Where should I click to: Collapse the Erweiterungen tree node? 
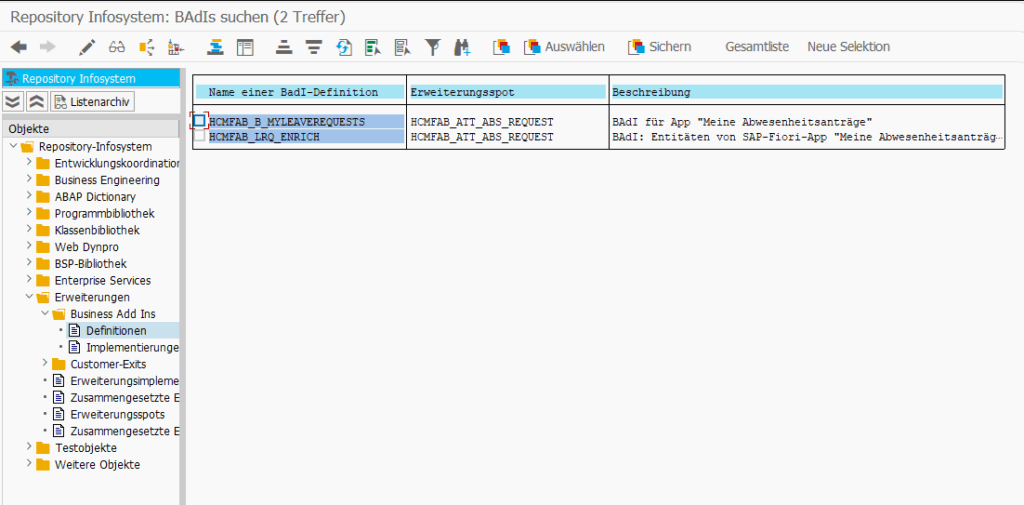pyautogui.click(x=29, y=297)
